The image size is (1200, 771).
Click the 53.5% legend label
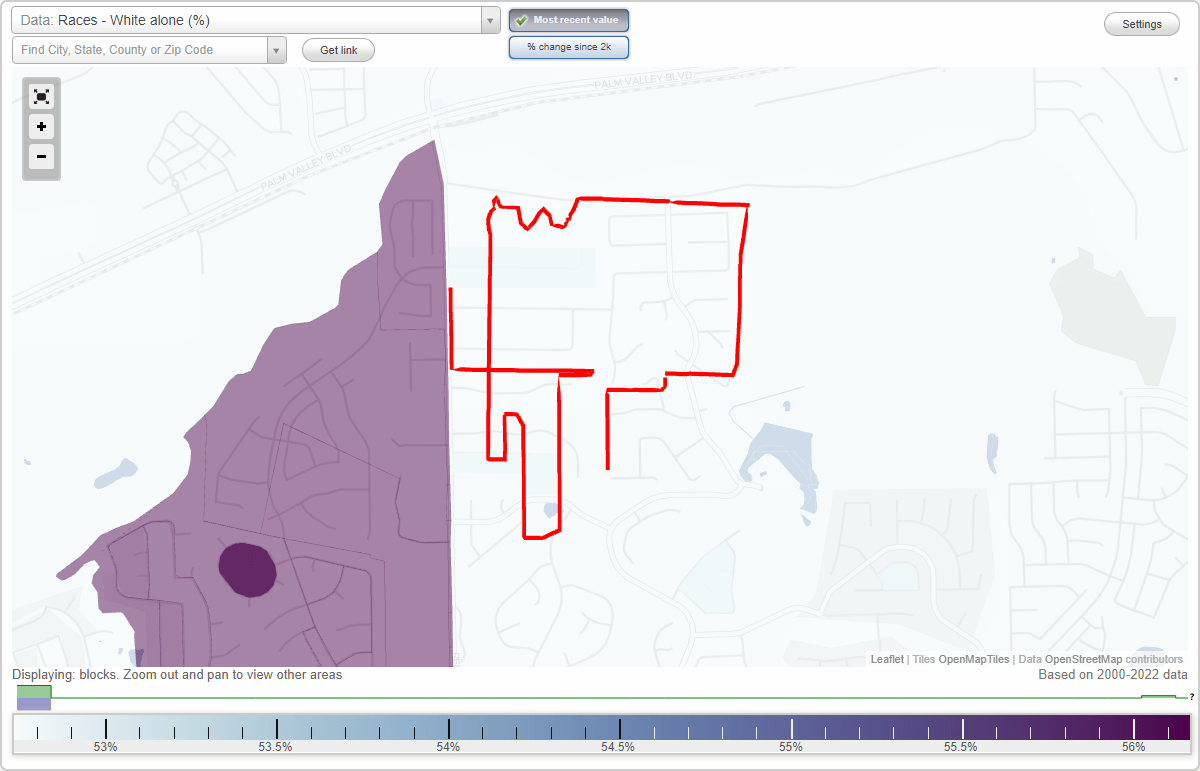click(x=277, y=747)
